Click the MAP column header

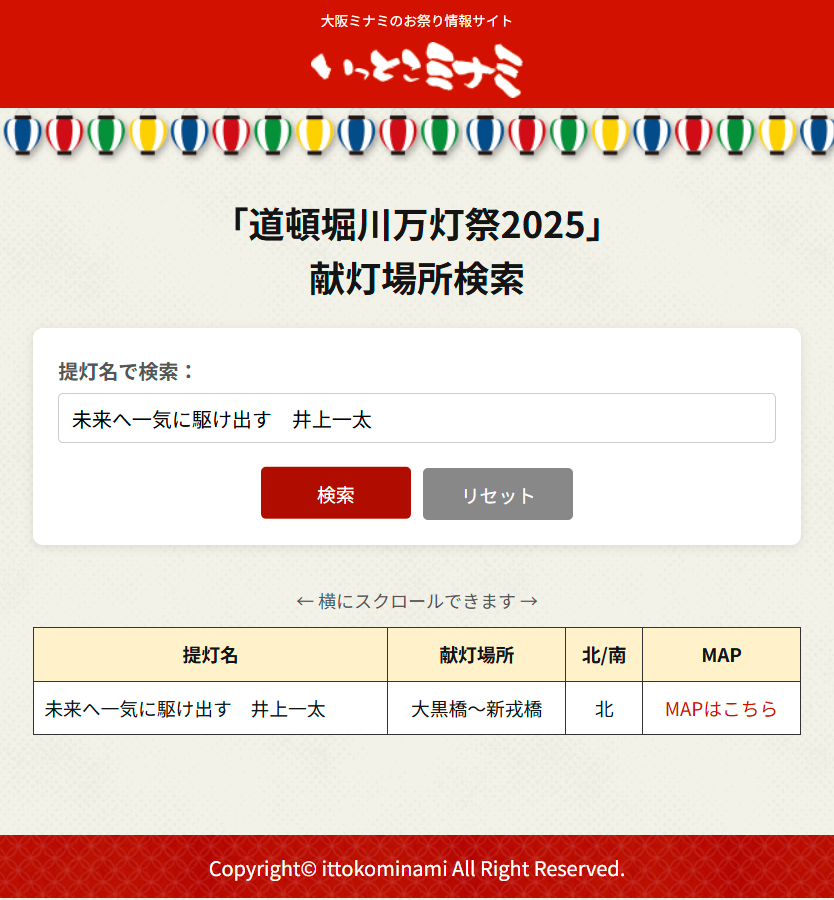point(721,655)
